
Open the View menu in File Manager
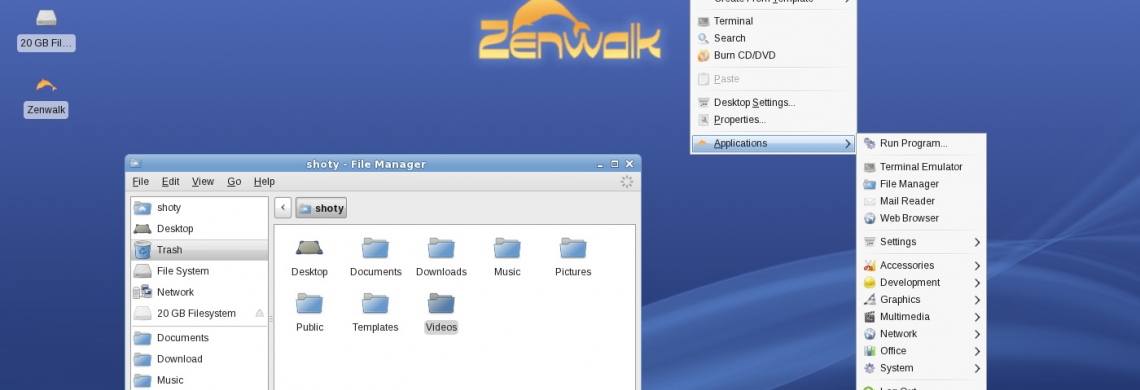point(203,182)
